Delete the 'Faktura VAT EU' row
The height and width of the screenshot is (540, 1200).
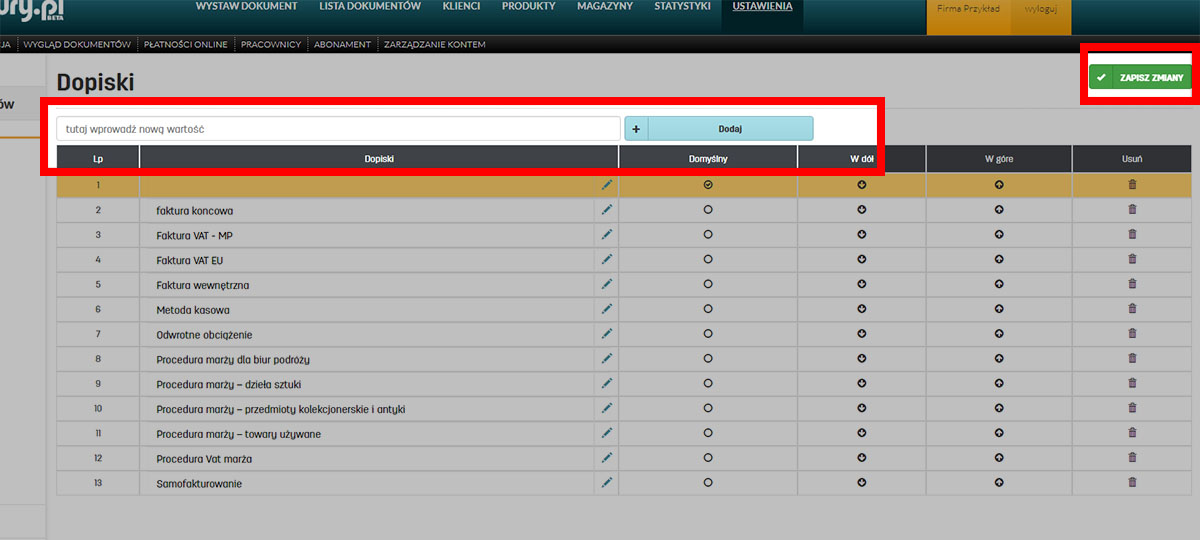1132,260
